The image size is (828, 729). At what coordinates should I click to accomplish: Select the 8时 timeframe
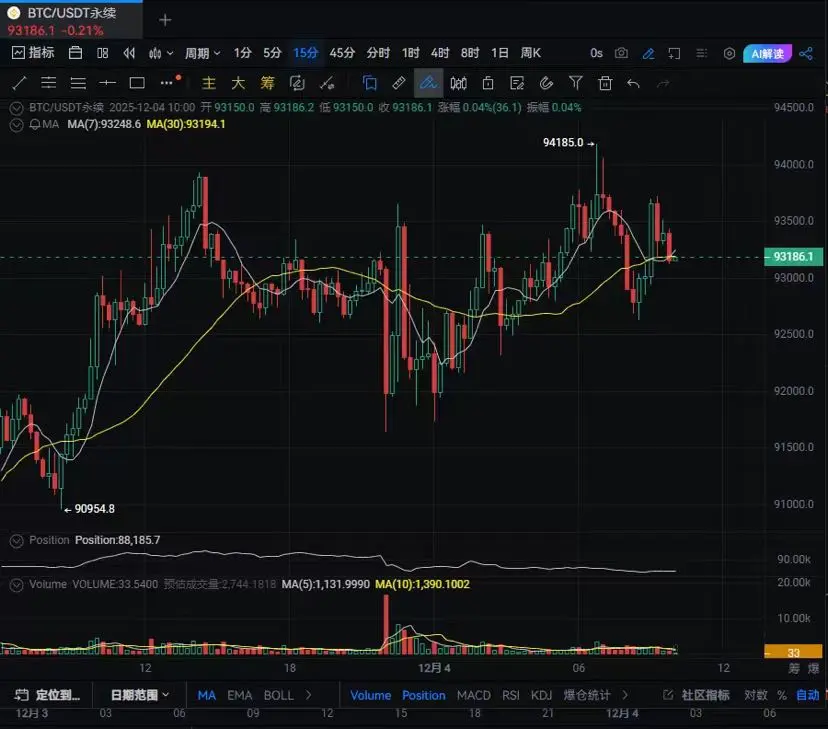[x=469, y=53]
